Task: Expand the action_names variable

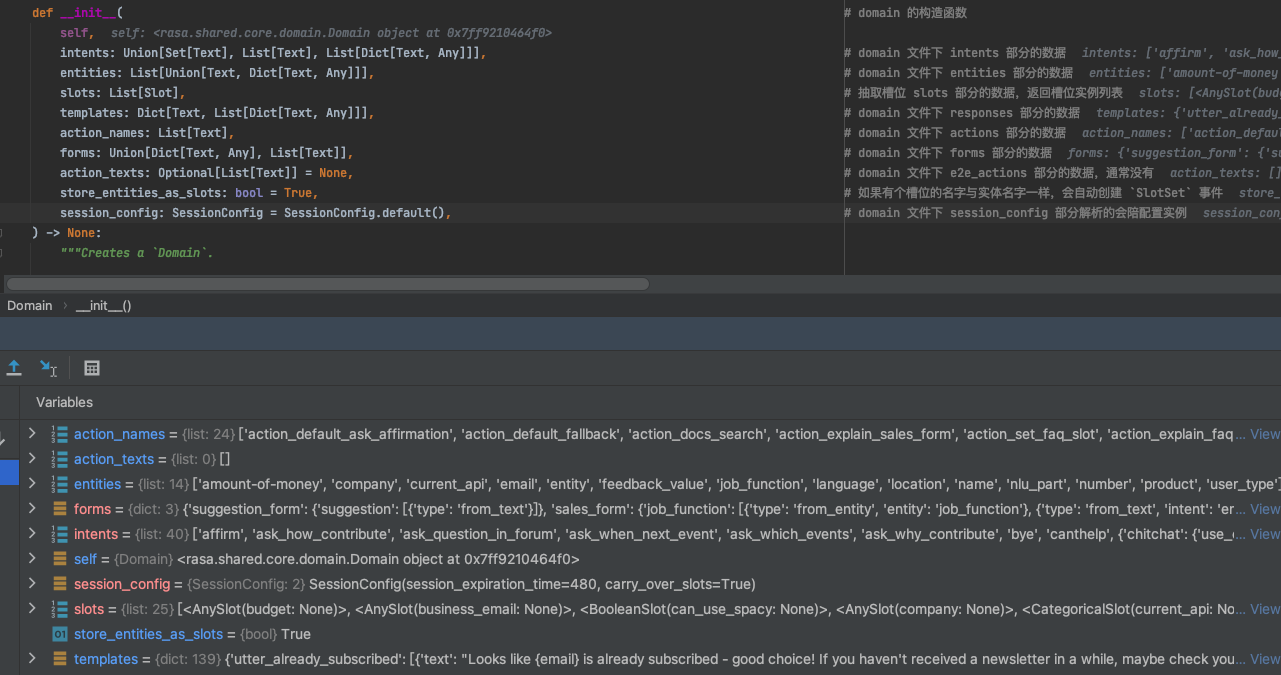Action: (32, 434)
